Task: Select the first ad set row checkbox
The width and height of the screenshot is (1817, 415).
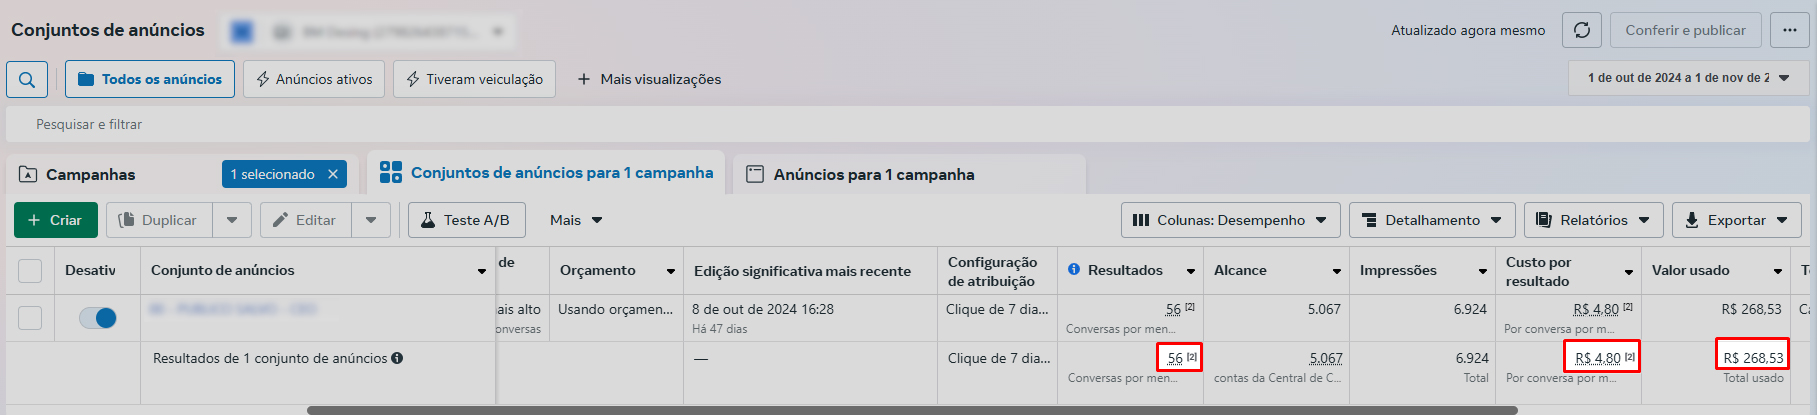Action: pos(30,318)
